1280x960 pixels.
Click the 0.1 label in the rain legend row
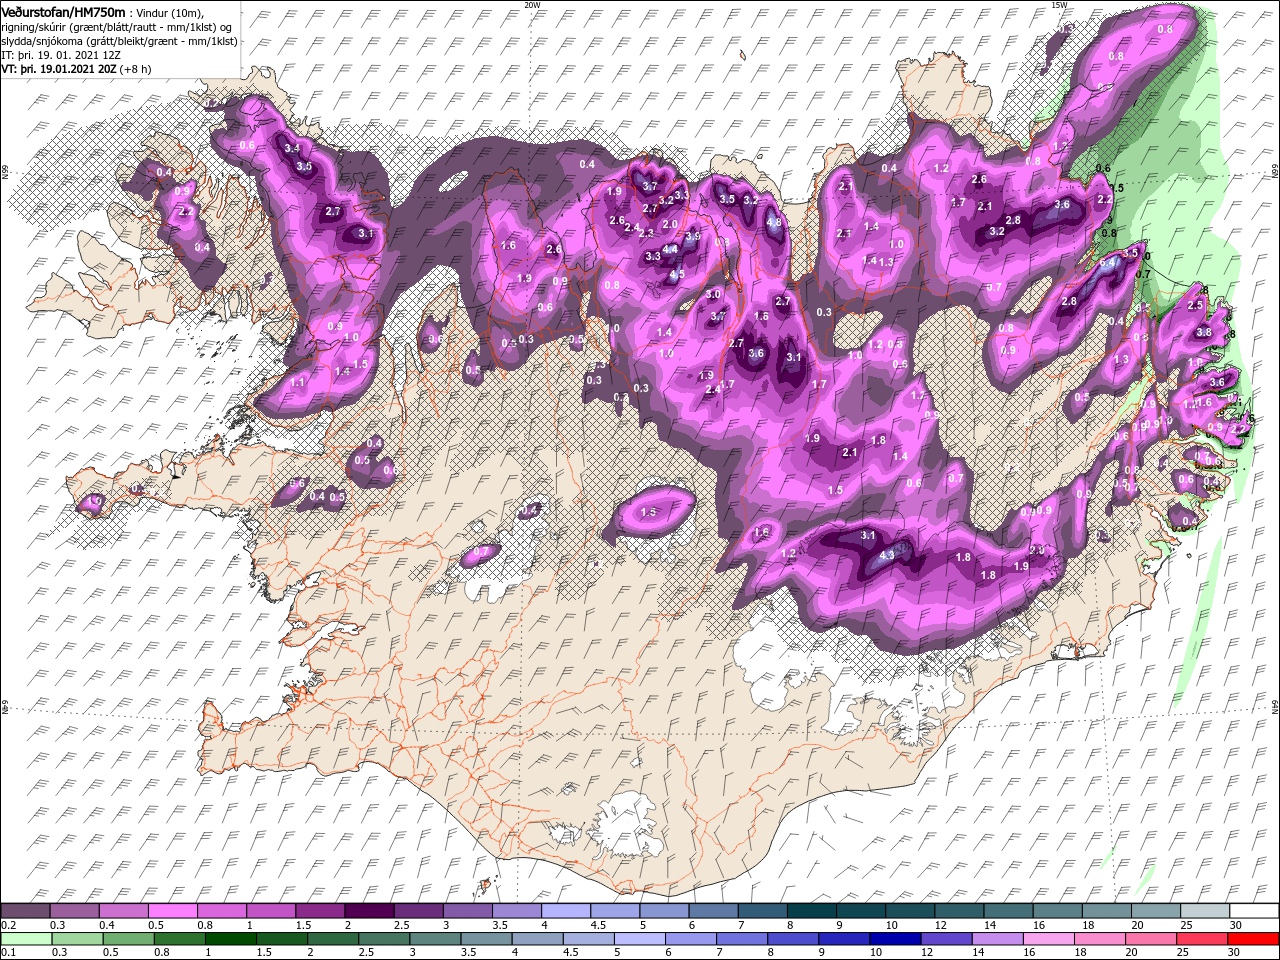tap(8, 953)
